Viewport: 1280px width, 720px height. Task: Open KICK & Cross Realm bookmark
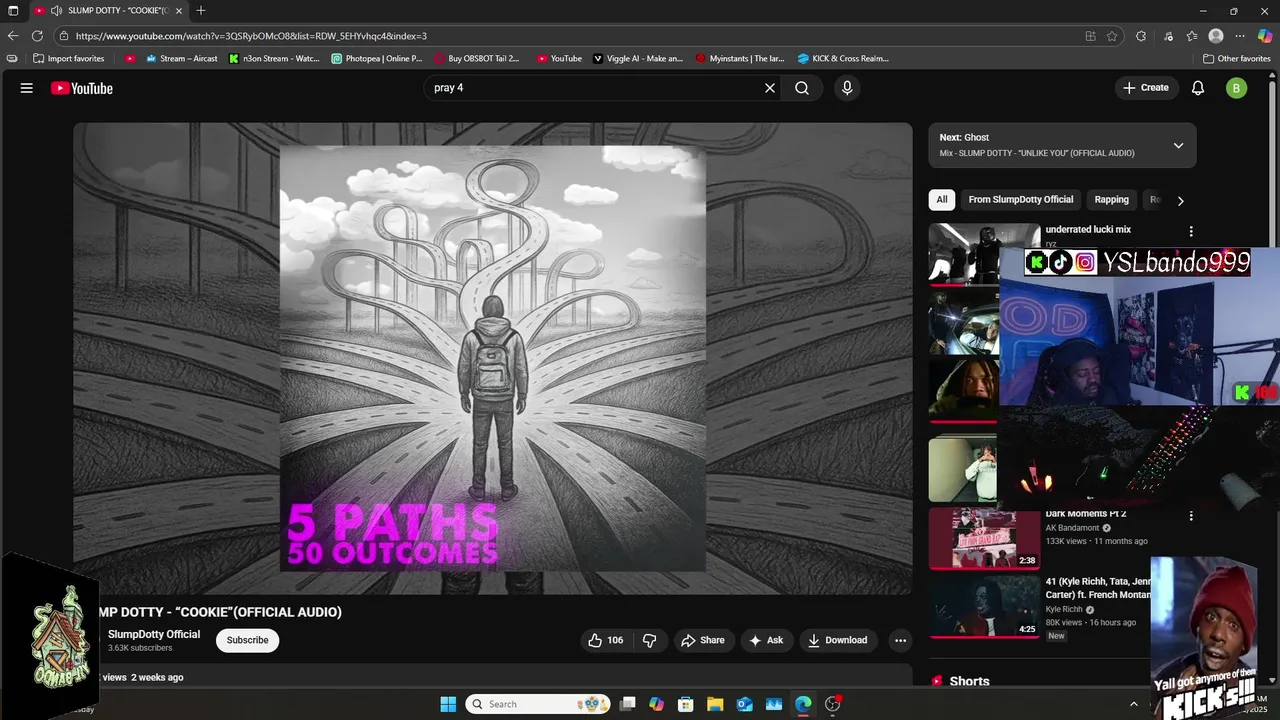pyautogui.click(x=843, y=58)
